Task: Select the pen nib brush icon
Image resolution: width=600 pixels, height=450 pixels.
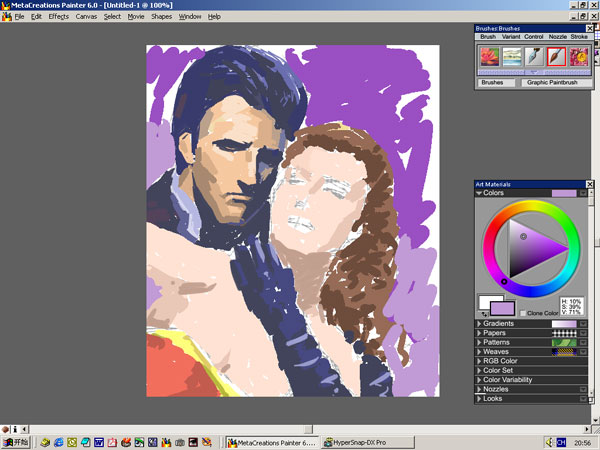Action: click(534, 57)
